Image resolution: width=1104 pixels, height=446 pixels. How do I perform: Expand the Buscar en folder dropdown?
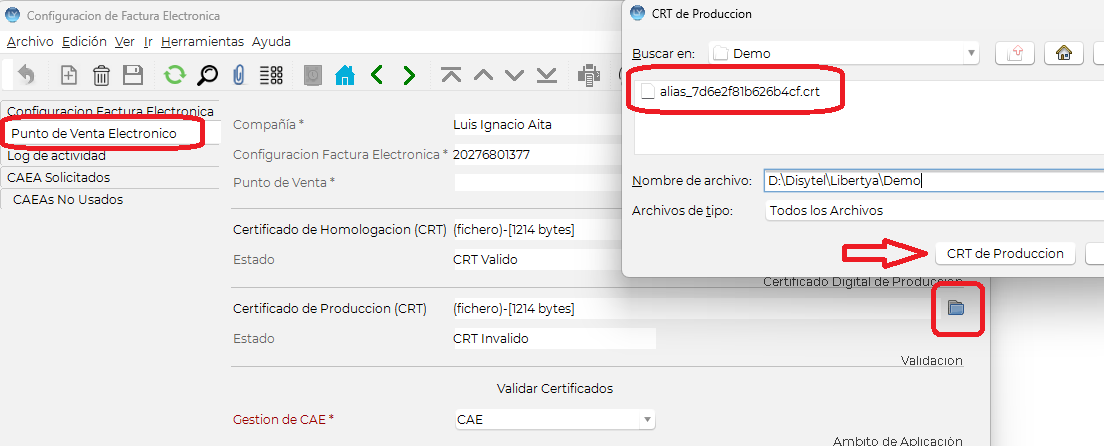click(x=972, y=53)
